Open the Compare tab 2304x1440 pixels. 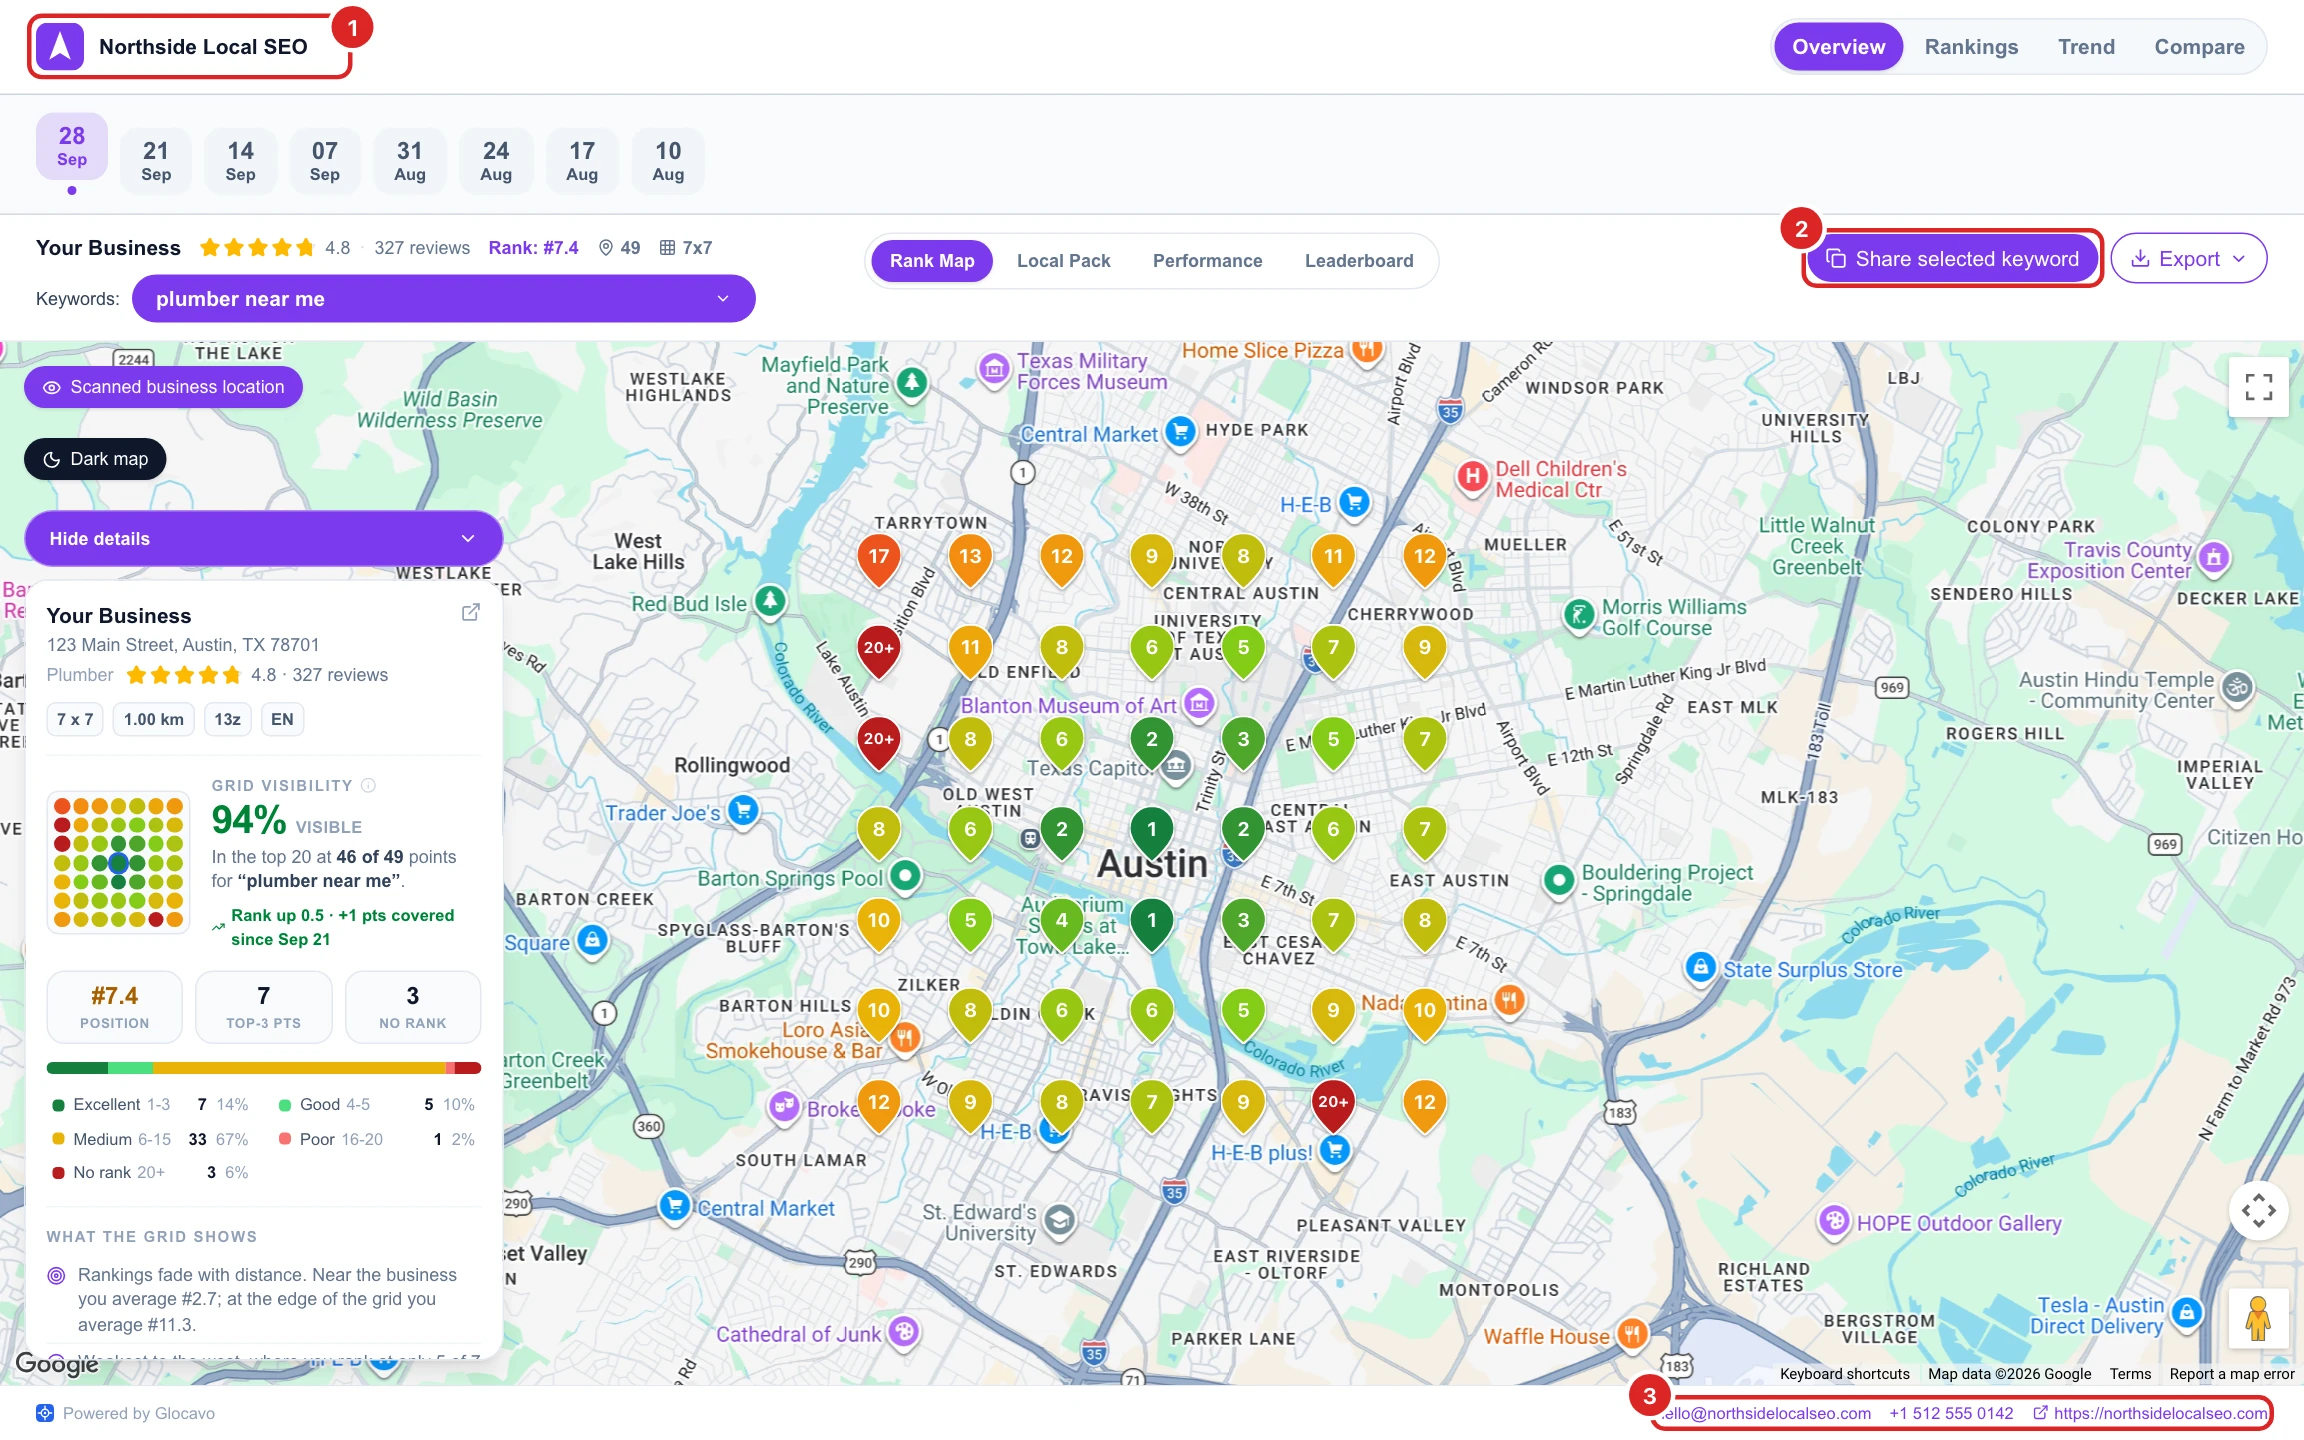(x=2199, y=47)
